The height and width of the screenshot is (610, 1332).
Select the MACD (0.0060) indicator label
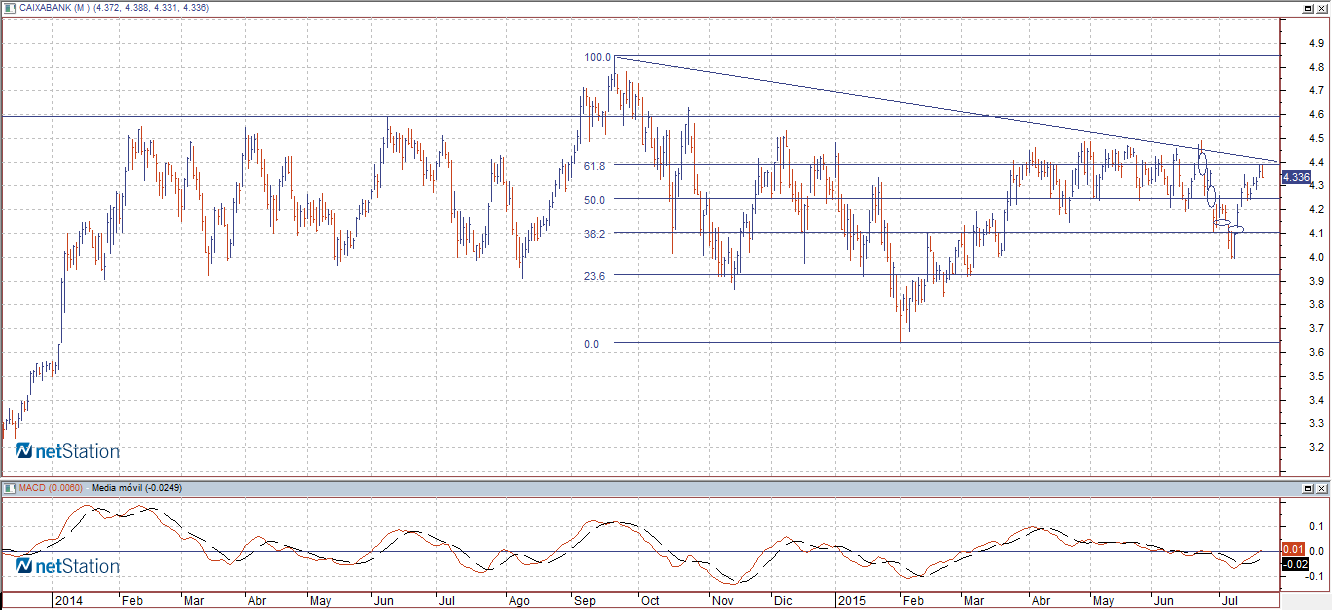(52, 488)
